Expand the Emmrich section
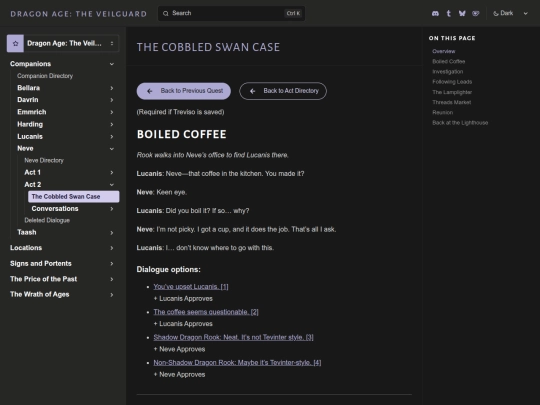This screenshot has width=540, height=405. coord(65,112)
